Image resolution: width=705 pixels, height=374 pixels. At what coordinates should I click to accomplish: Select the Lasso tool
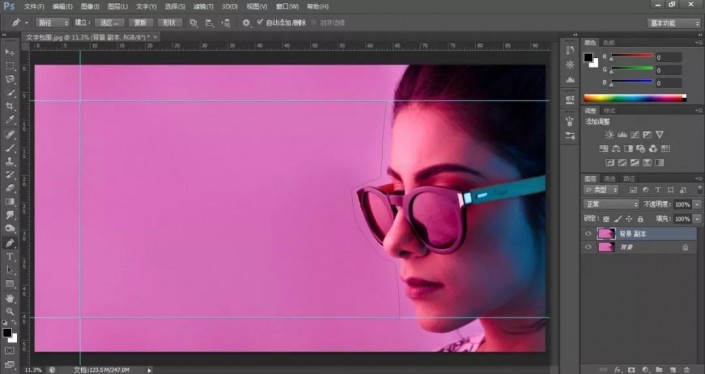[9, 80]
